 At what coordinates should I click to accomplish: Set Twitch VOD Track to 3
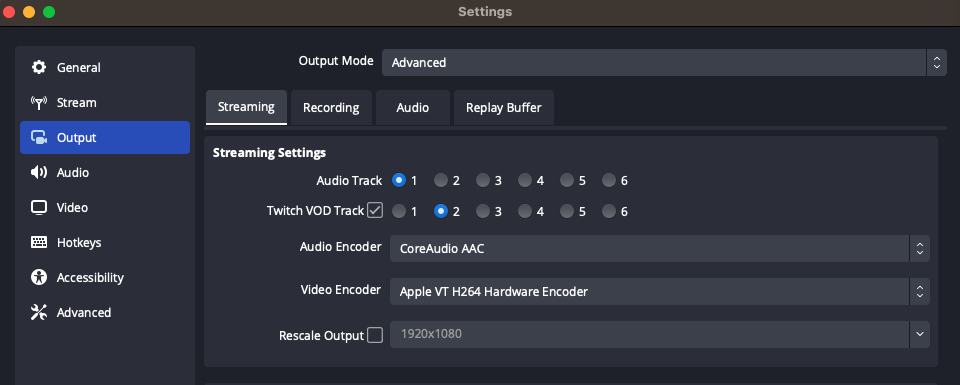[483, 211]
